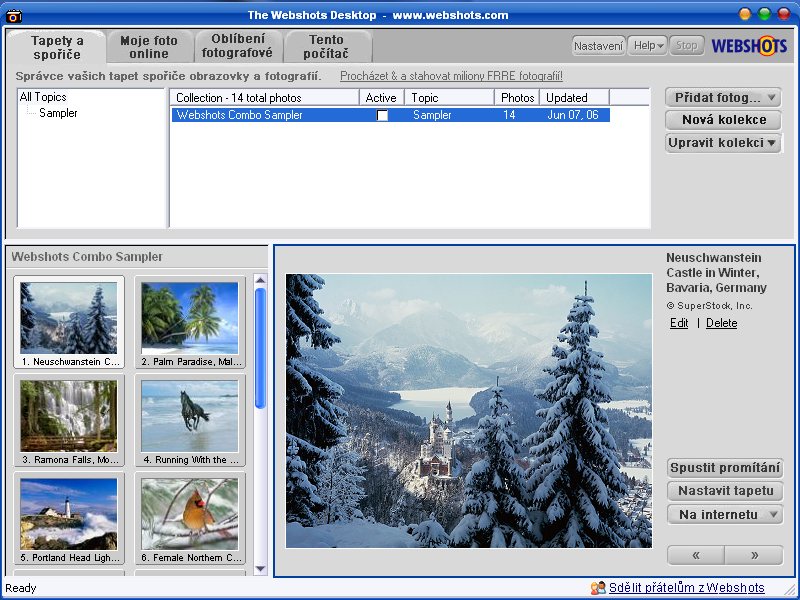Click the blue thumbnail scrollbar handle
This screenshot has width=800, height=600.
[260, 348]
